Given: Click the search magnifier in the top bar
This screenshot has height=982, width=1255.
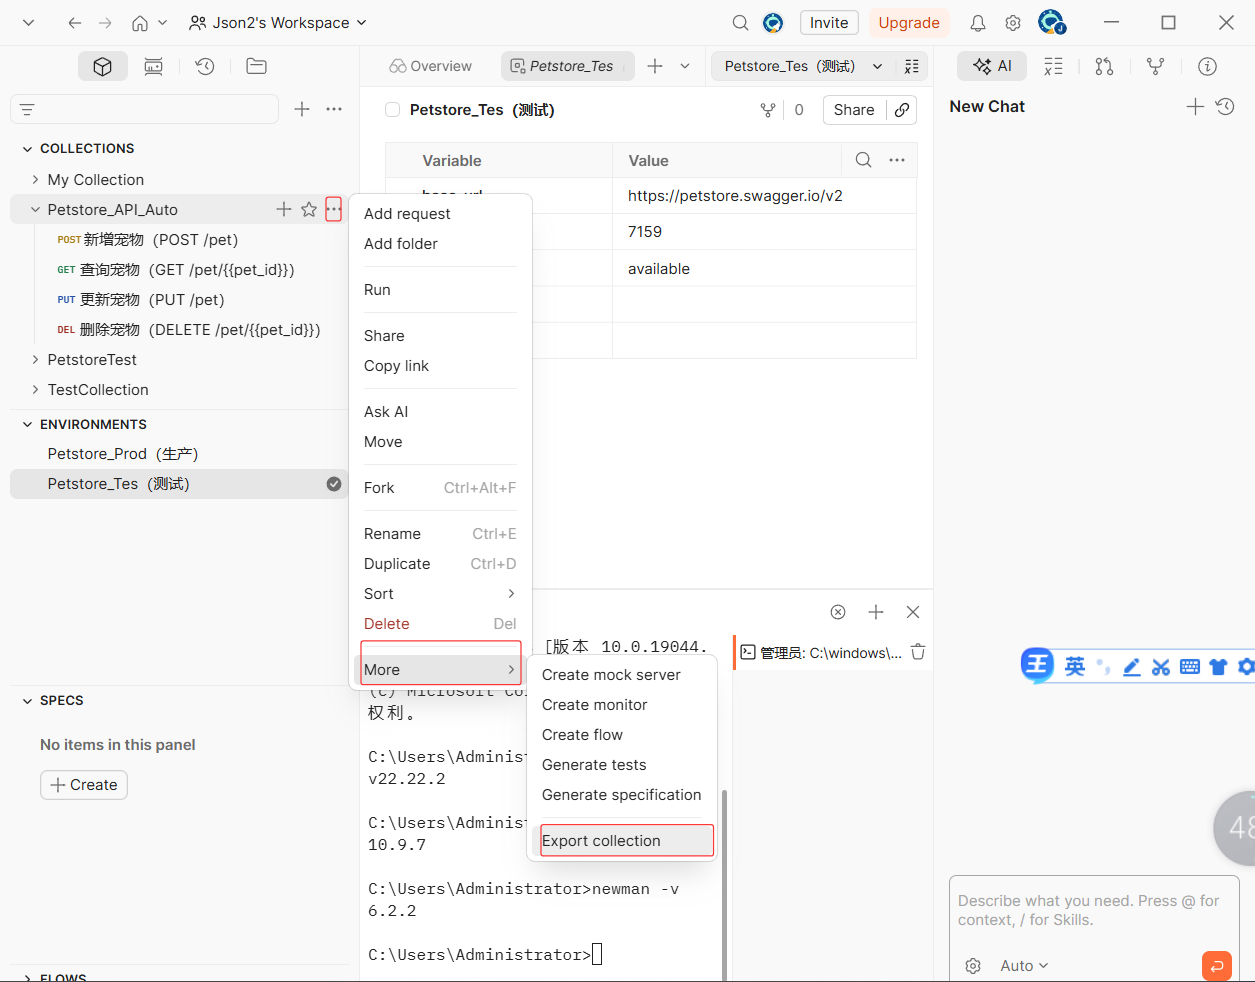Looking at the screenshot, I should point(740,23).
